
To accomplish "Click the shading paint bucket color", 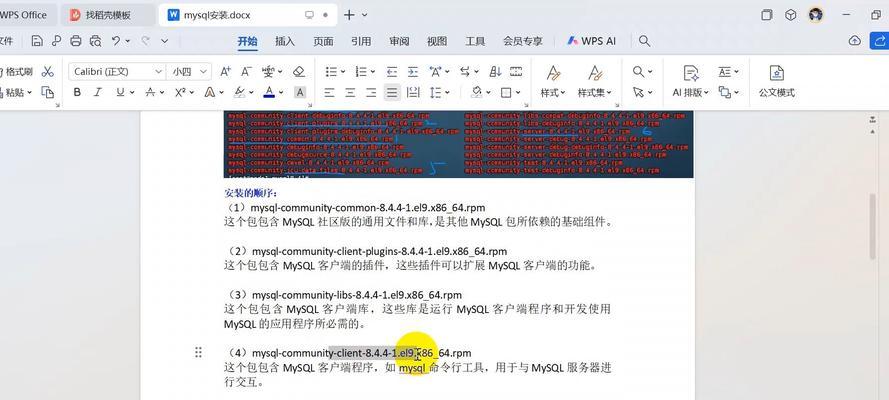I will tap(477, 92).
